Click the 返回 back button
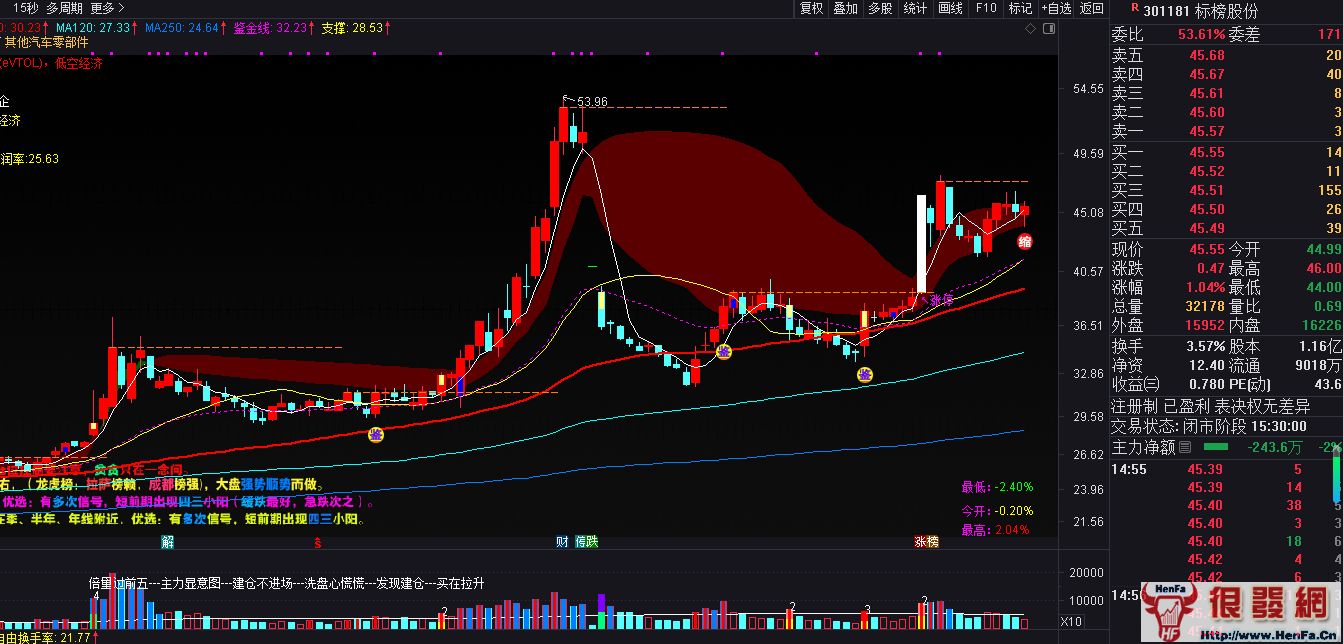1343x644 pixels. tap(1090, 8)
